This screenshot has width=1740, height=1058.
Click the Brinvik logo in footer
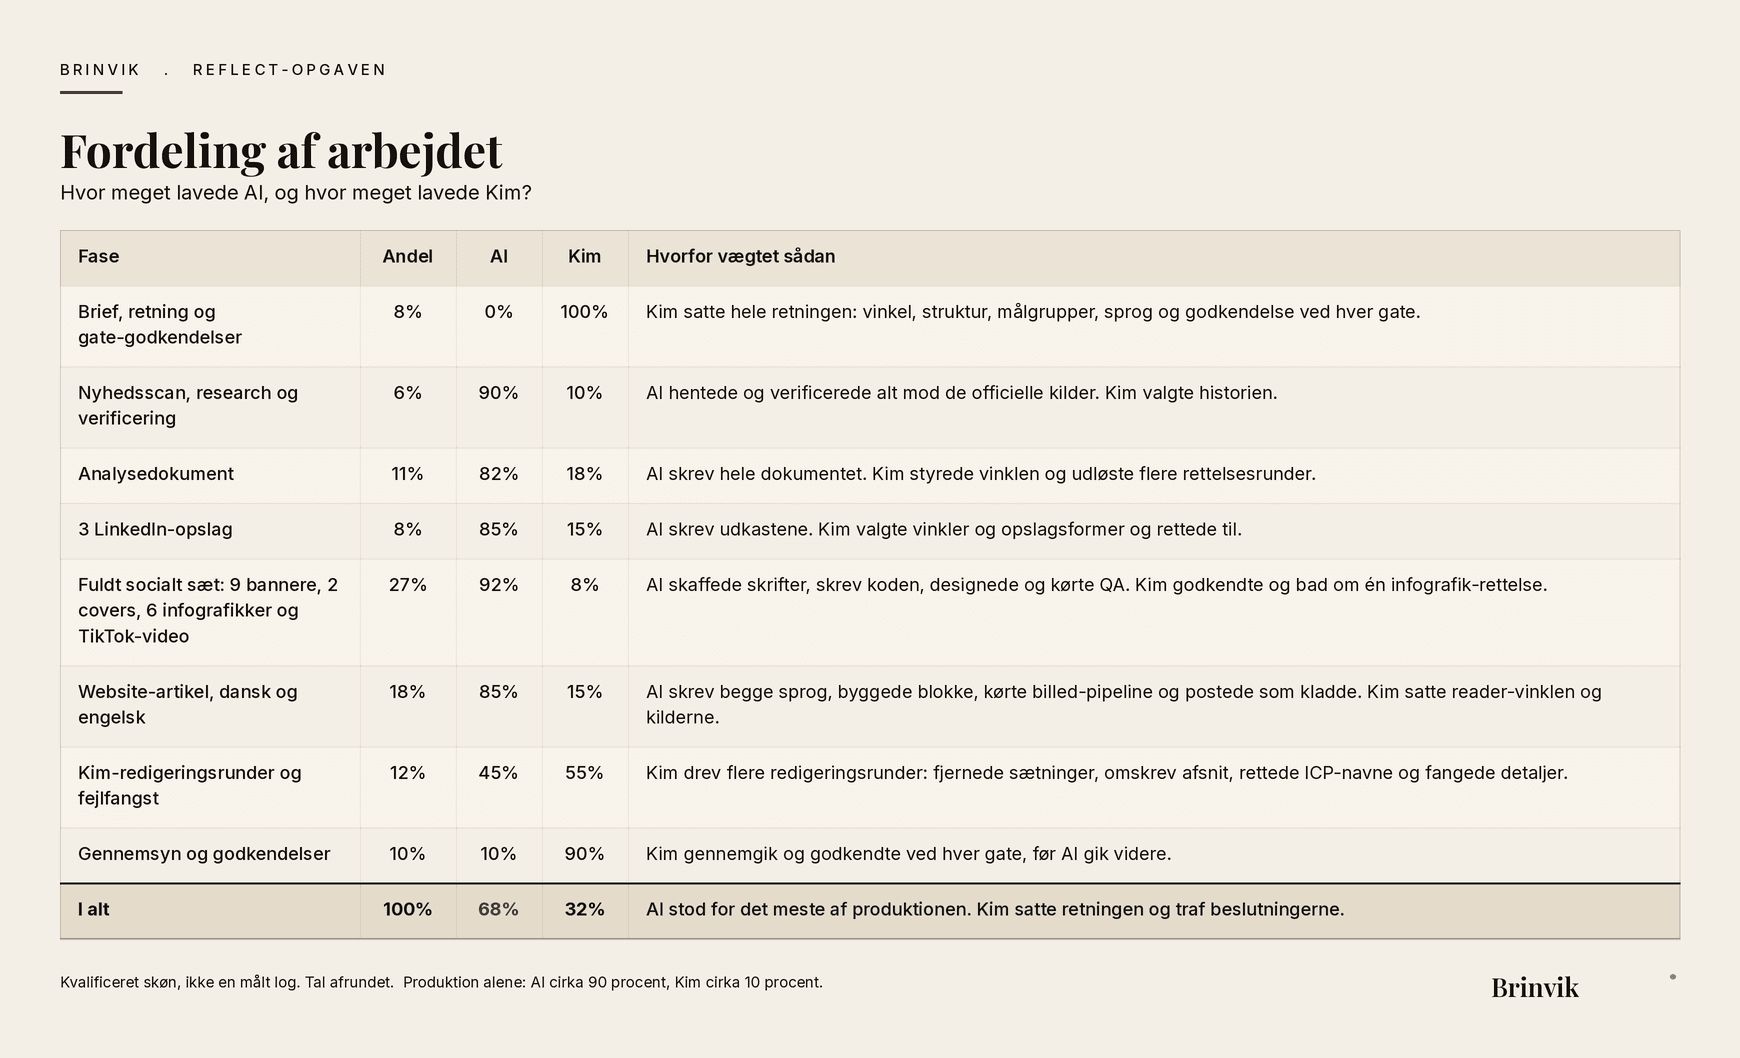1534,988
